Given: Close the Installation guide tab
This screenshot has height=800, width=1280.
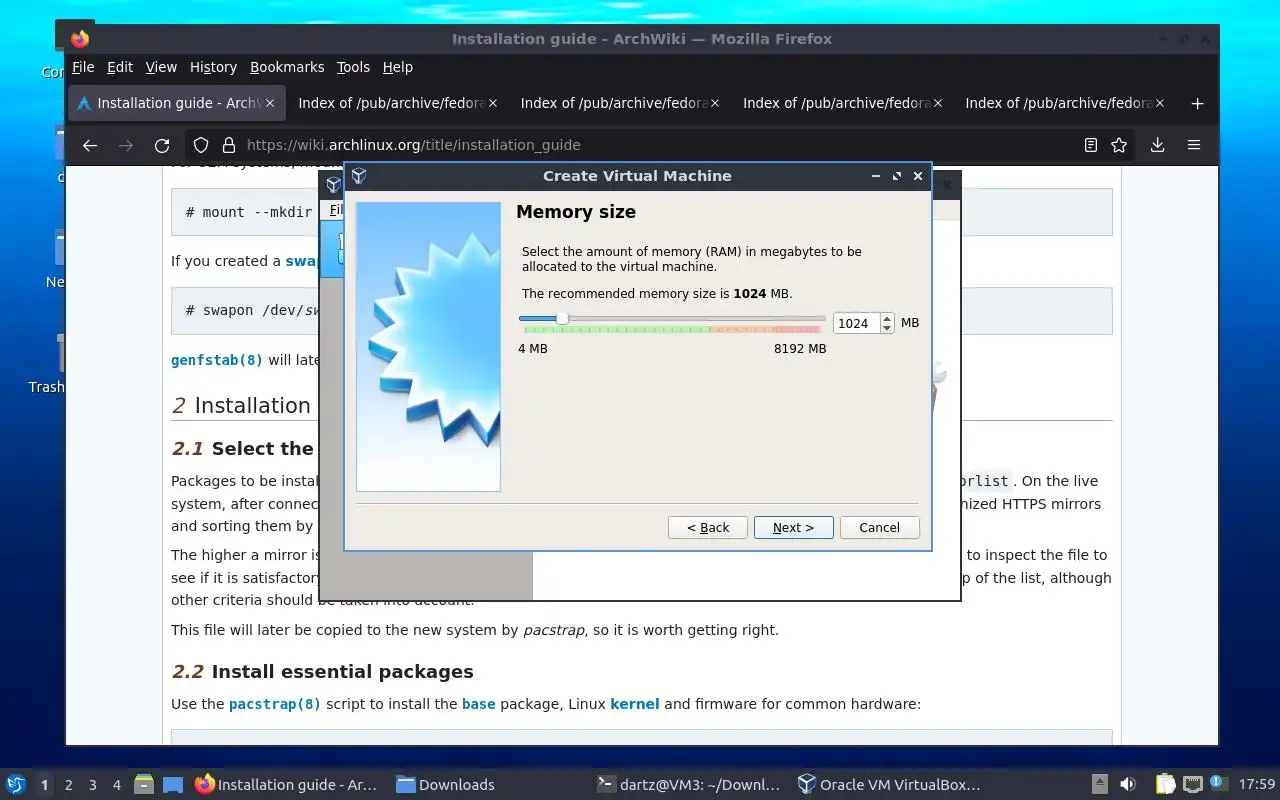Looking at the screenshot, I should point(270,103).
